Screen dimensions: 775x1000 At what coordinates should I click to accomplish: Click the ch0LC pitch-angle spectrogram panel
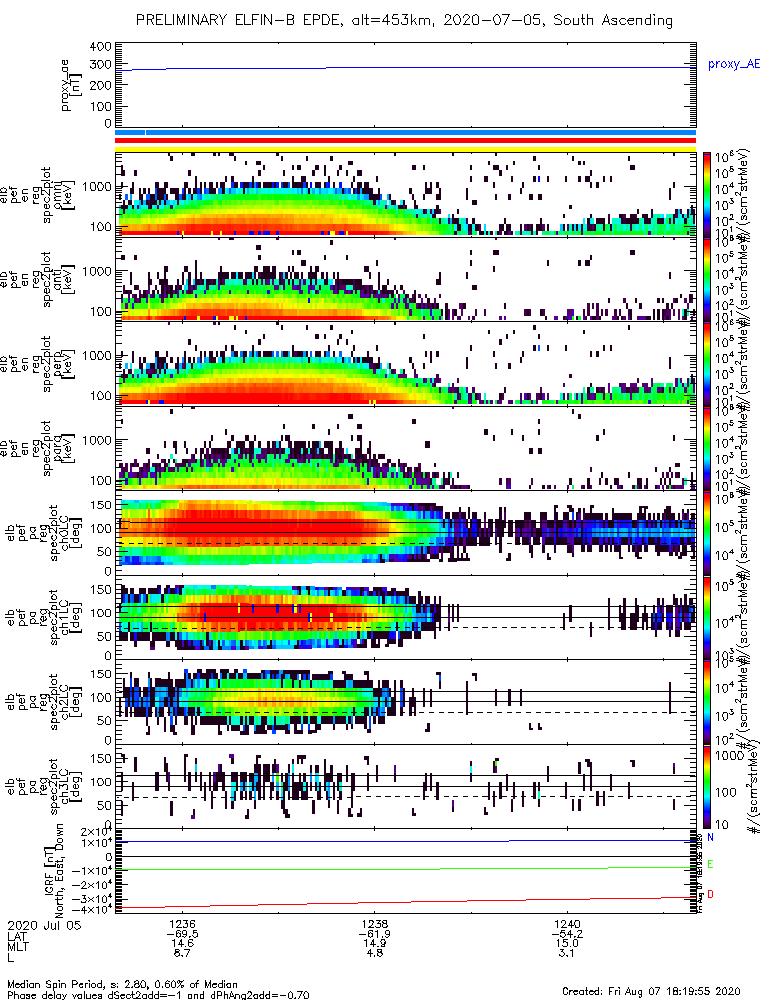(405, 533)
